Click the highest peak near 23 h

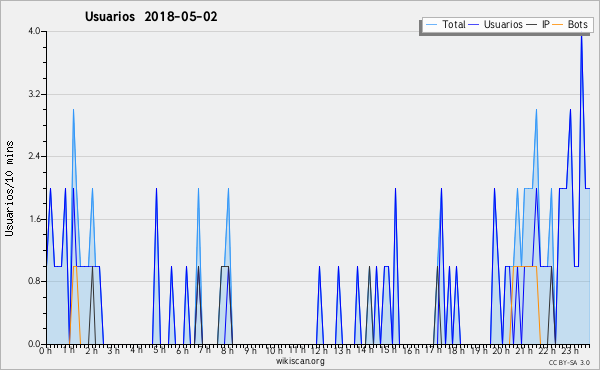[581, 35]
